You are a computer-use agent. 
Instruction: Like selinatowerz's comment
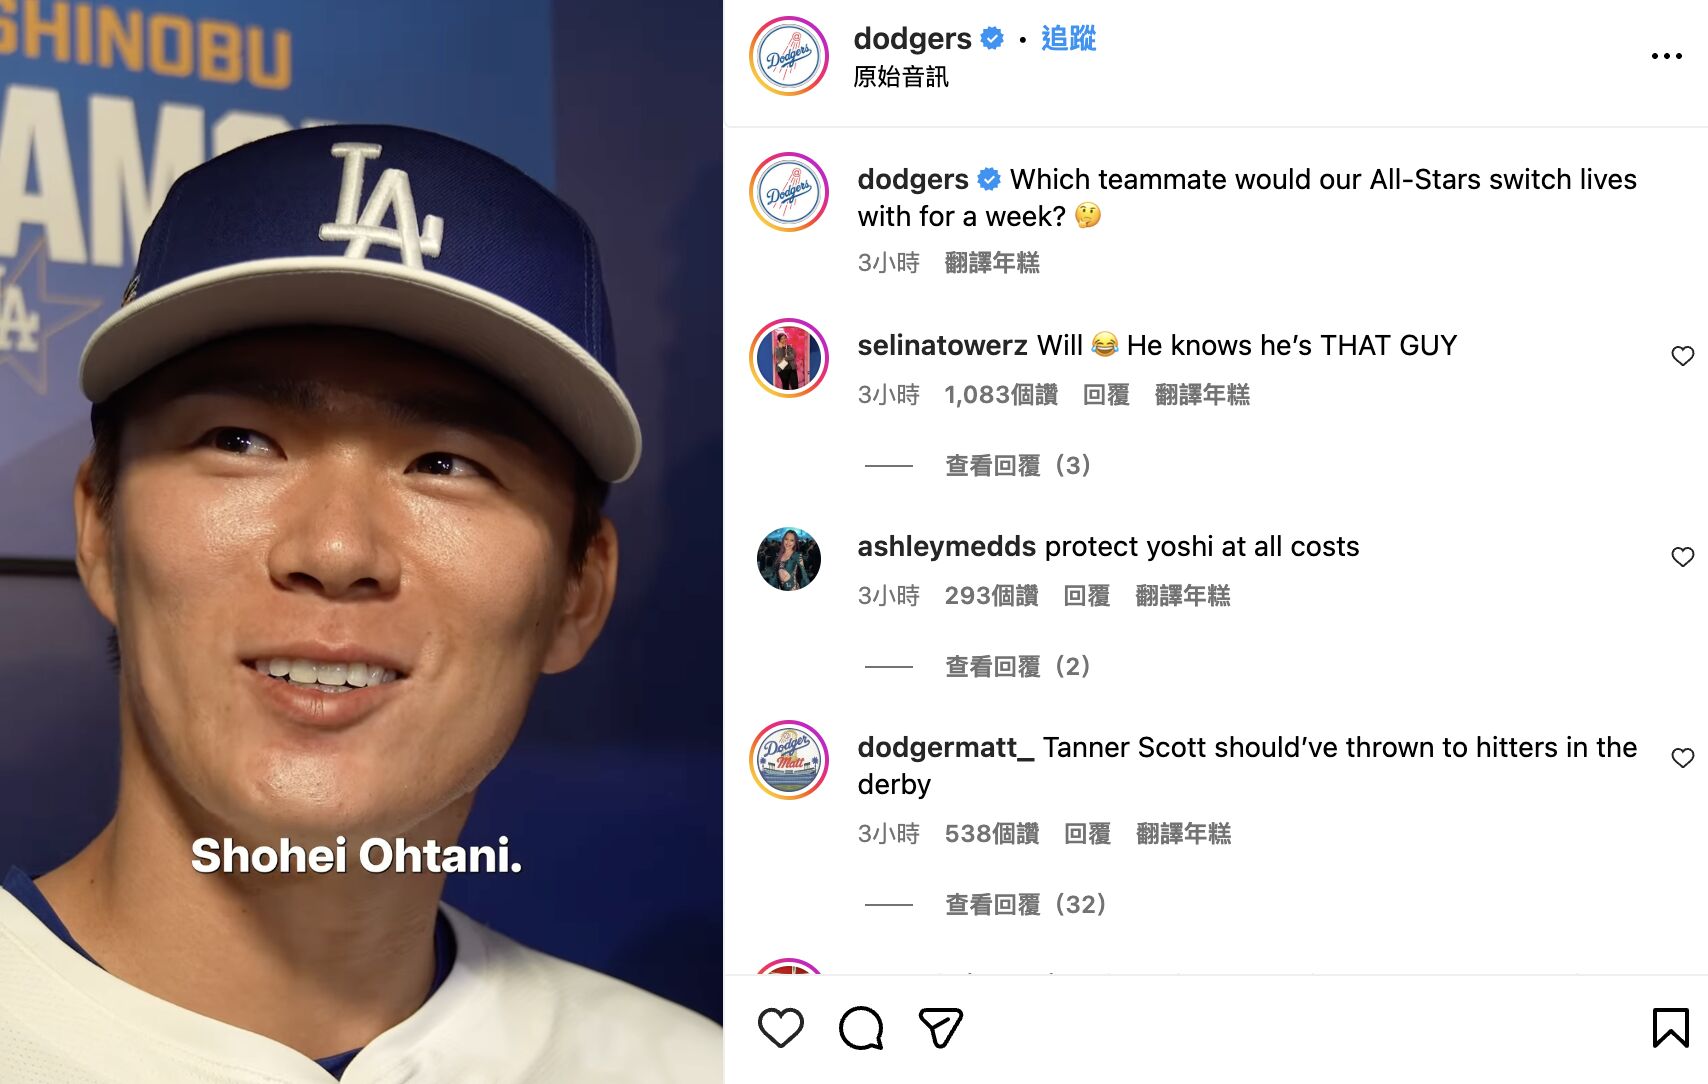(x=1682, y=356)
